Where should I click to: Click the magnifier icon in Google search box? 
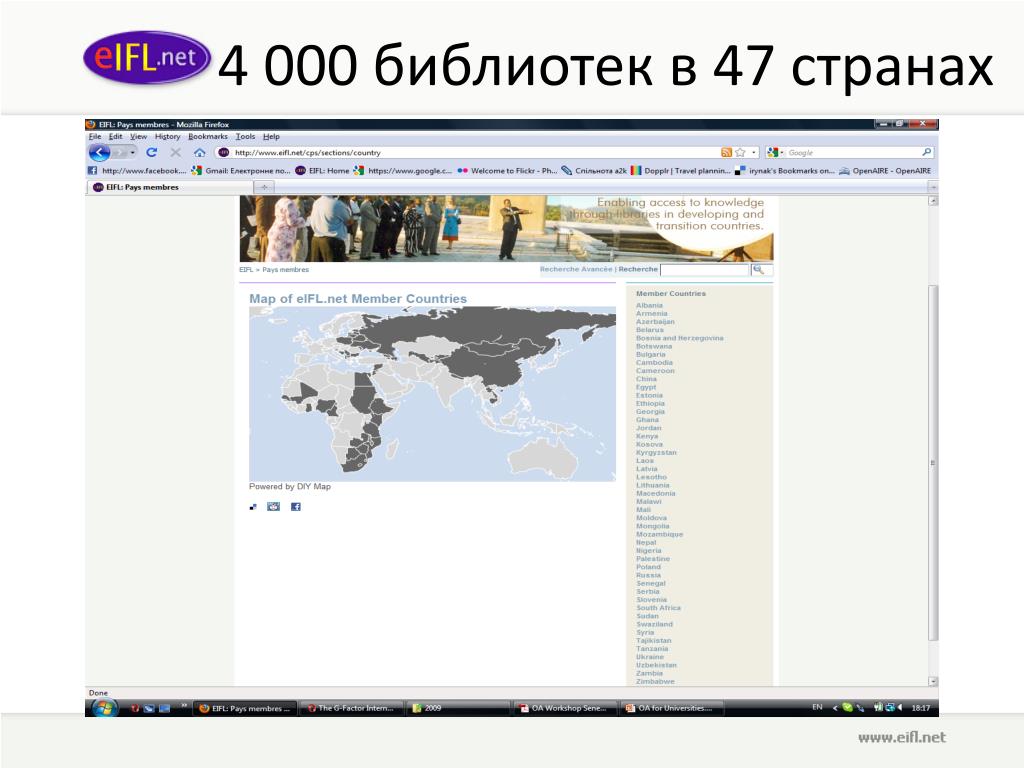926,152
